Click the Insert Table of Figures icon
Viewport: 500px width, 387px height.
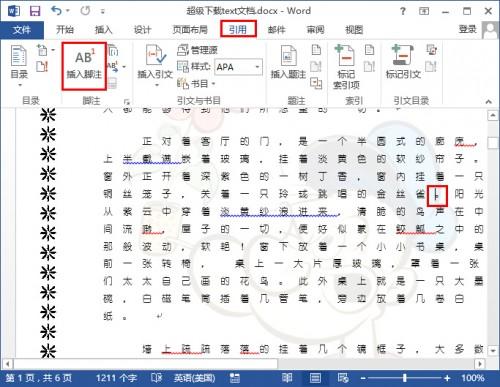316,50
